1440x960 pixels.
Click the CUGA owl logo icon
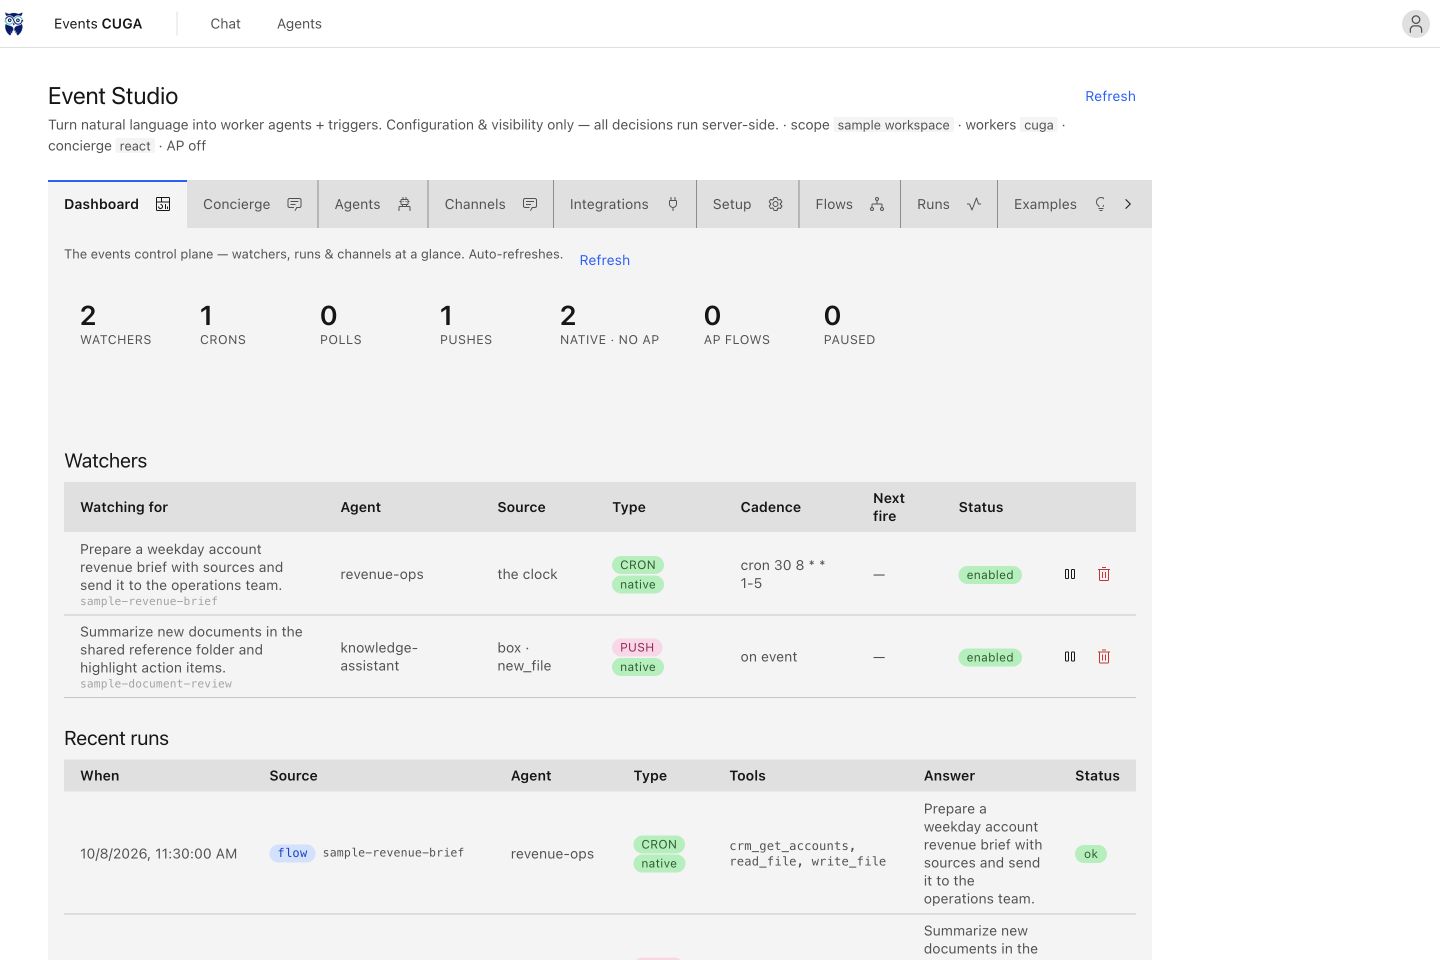14,24
